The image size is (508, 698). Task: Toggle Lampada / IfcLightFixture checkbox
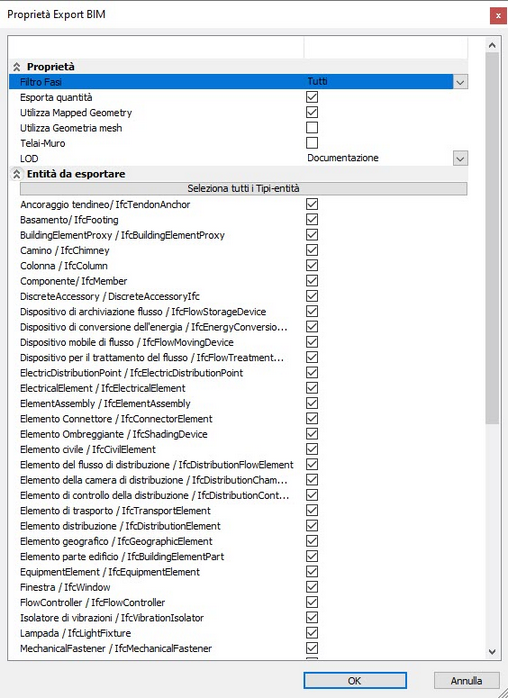pyautogui.click(x=312, y=633)
